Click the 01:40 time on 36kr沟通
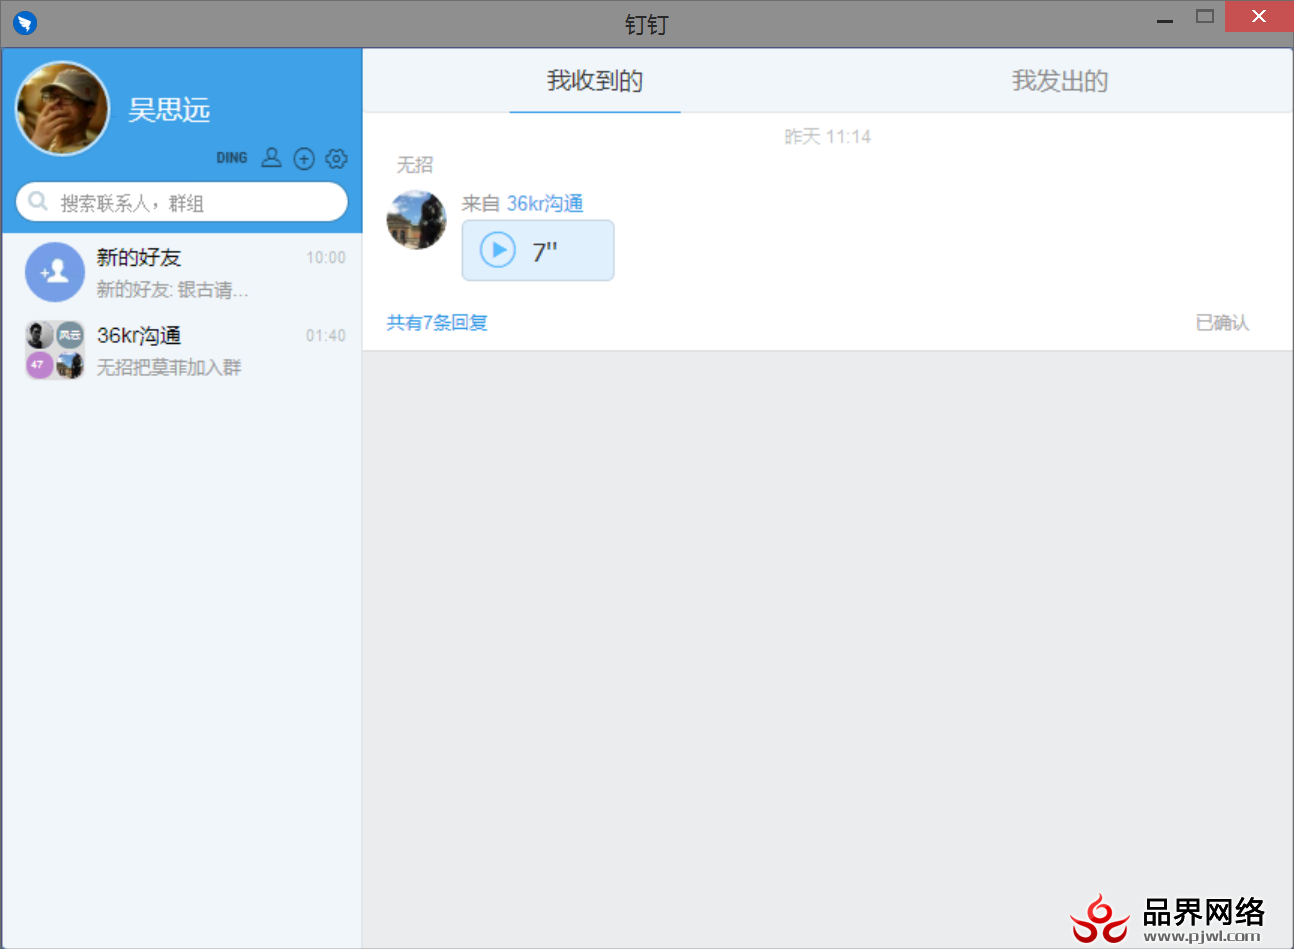Viewport: 1294px width, 949px height. (326, 336)
